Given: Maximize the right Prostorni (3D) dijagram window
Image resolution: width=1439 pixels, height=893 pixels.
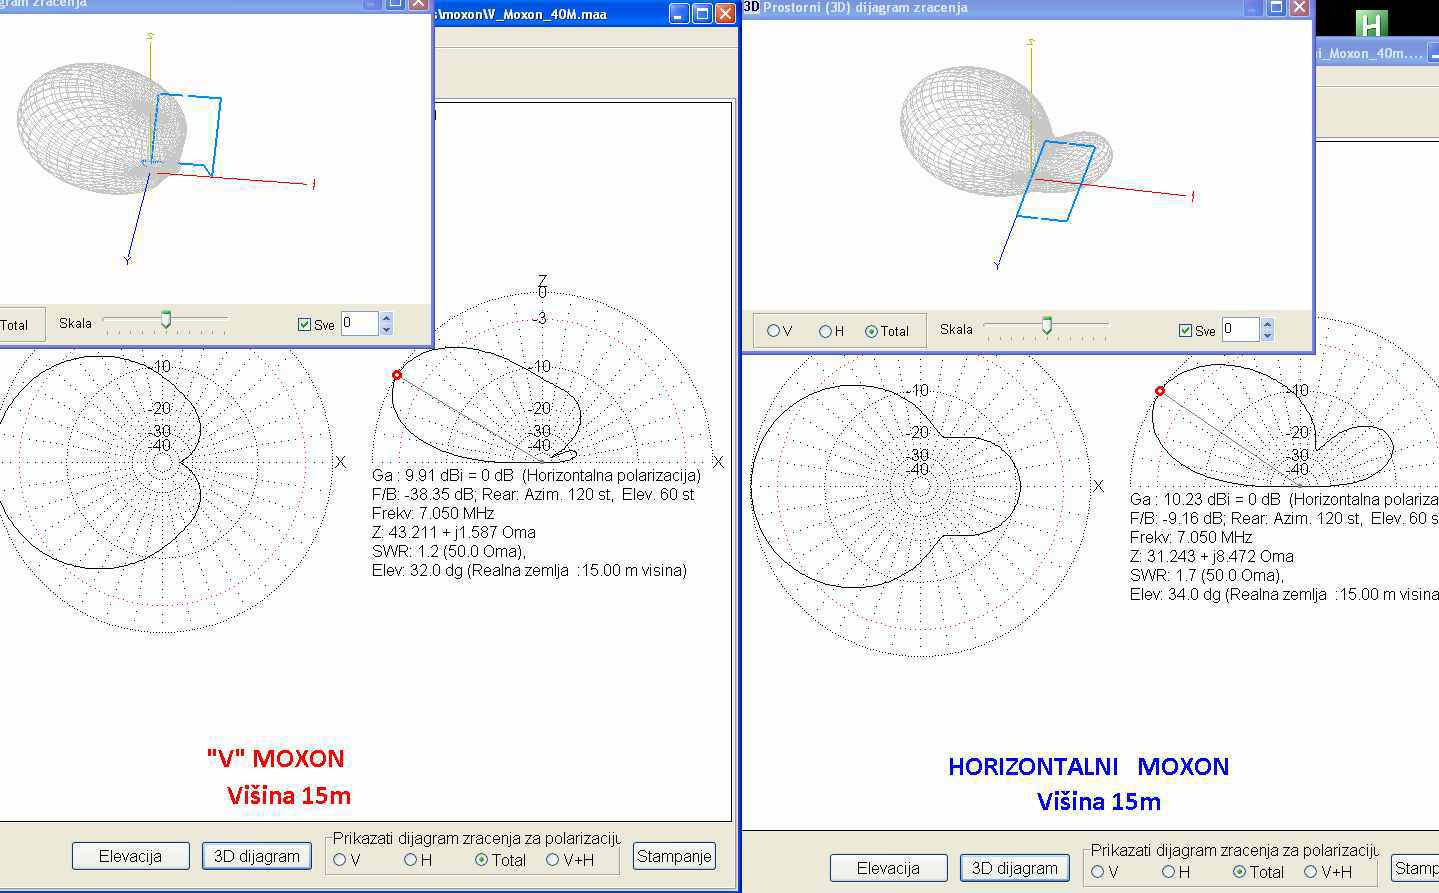Looking at the screenshot, I should point(1276,7).
